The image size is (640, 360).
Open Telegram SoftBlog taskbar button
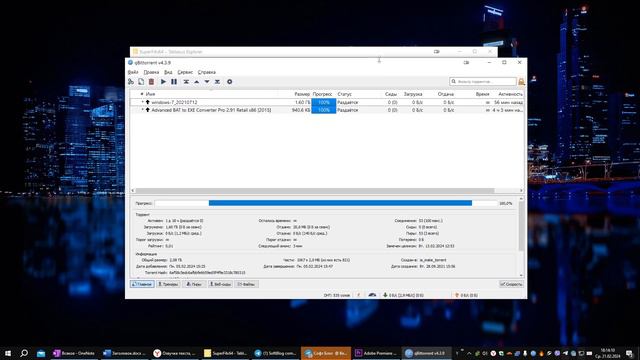tap(276, 353)
